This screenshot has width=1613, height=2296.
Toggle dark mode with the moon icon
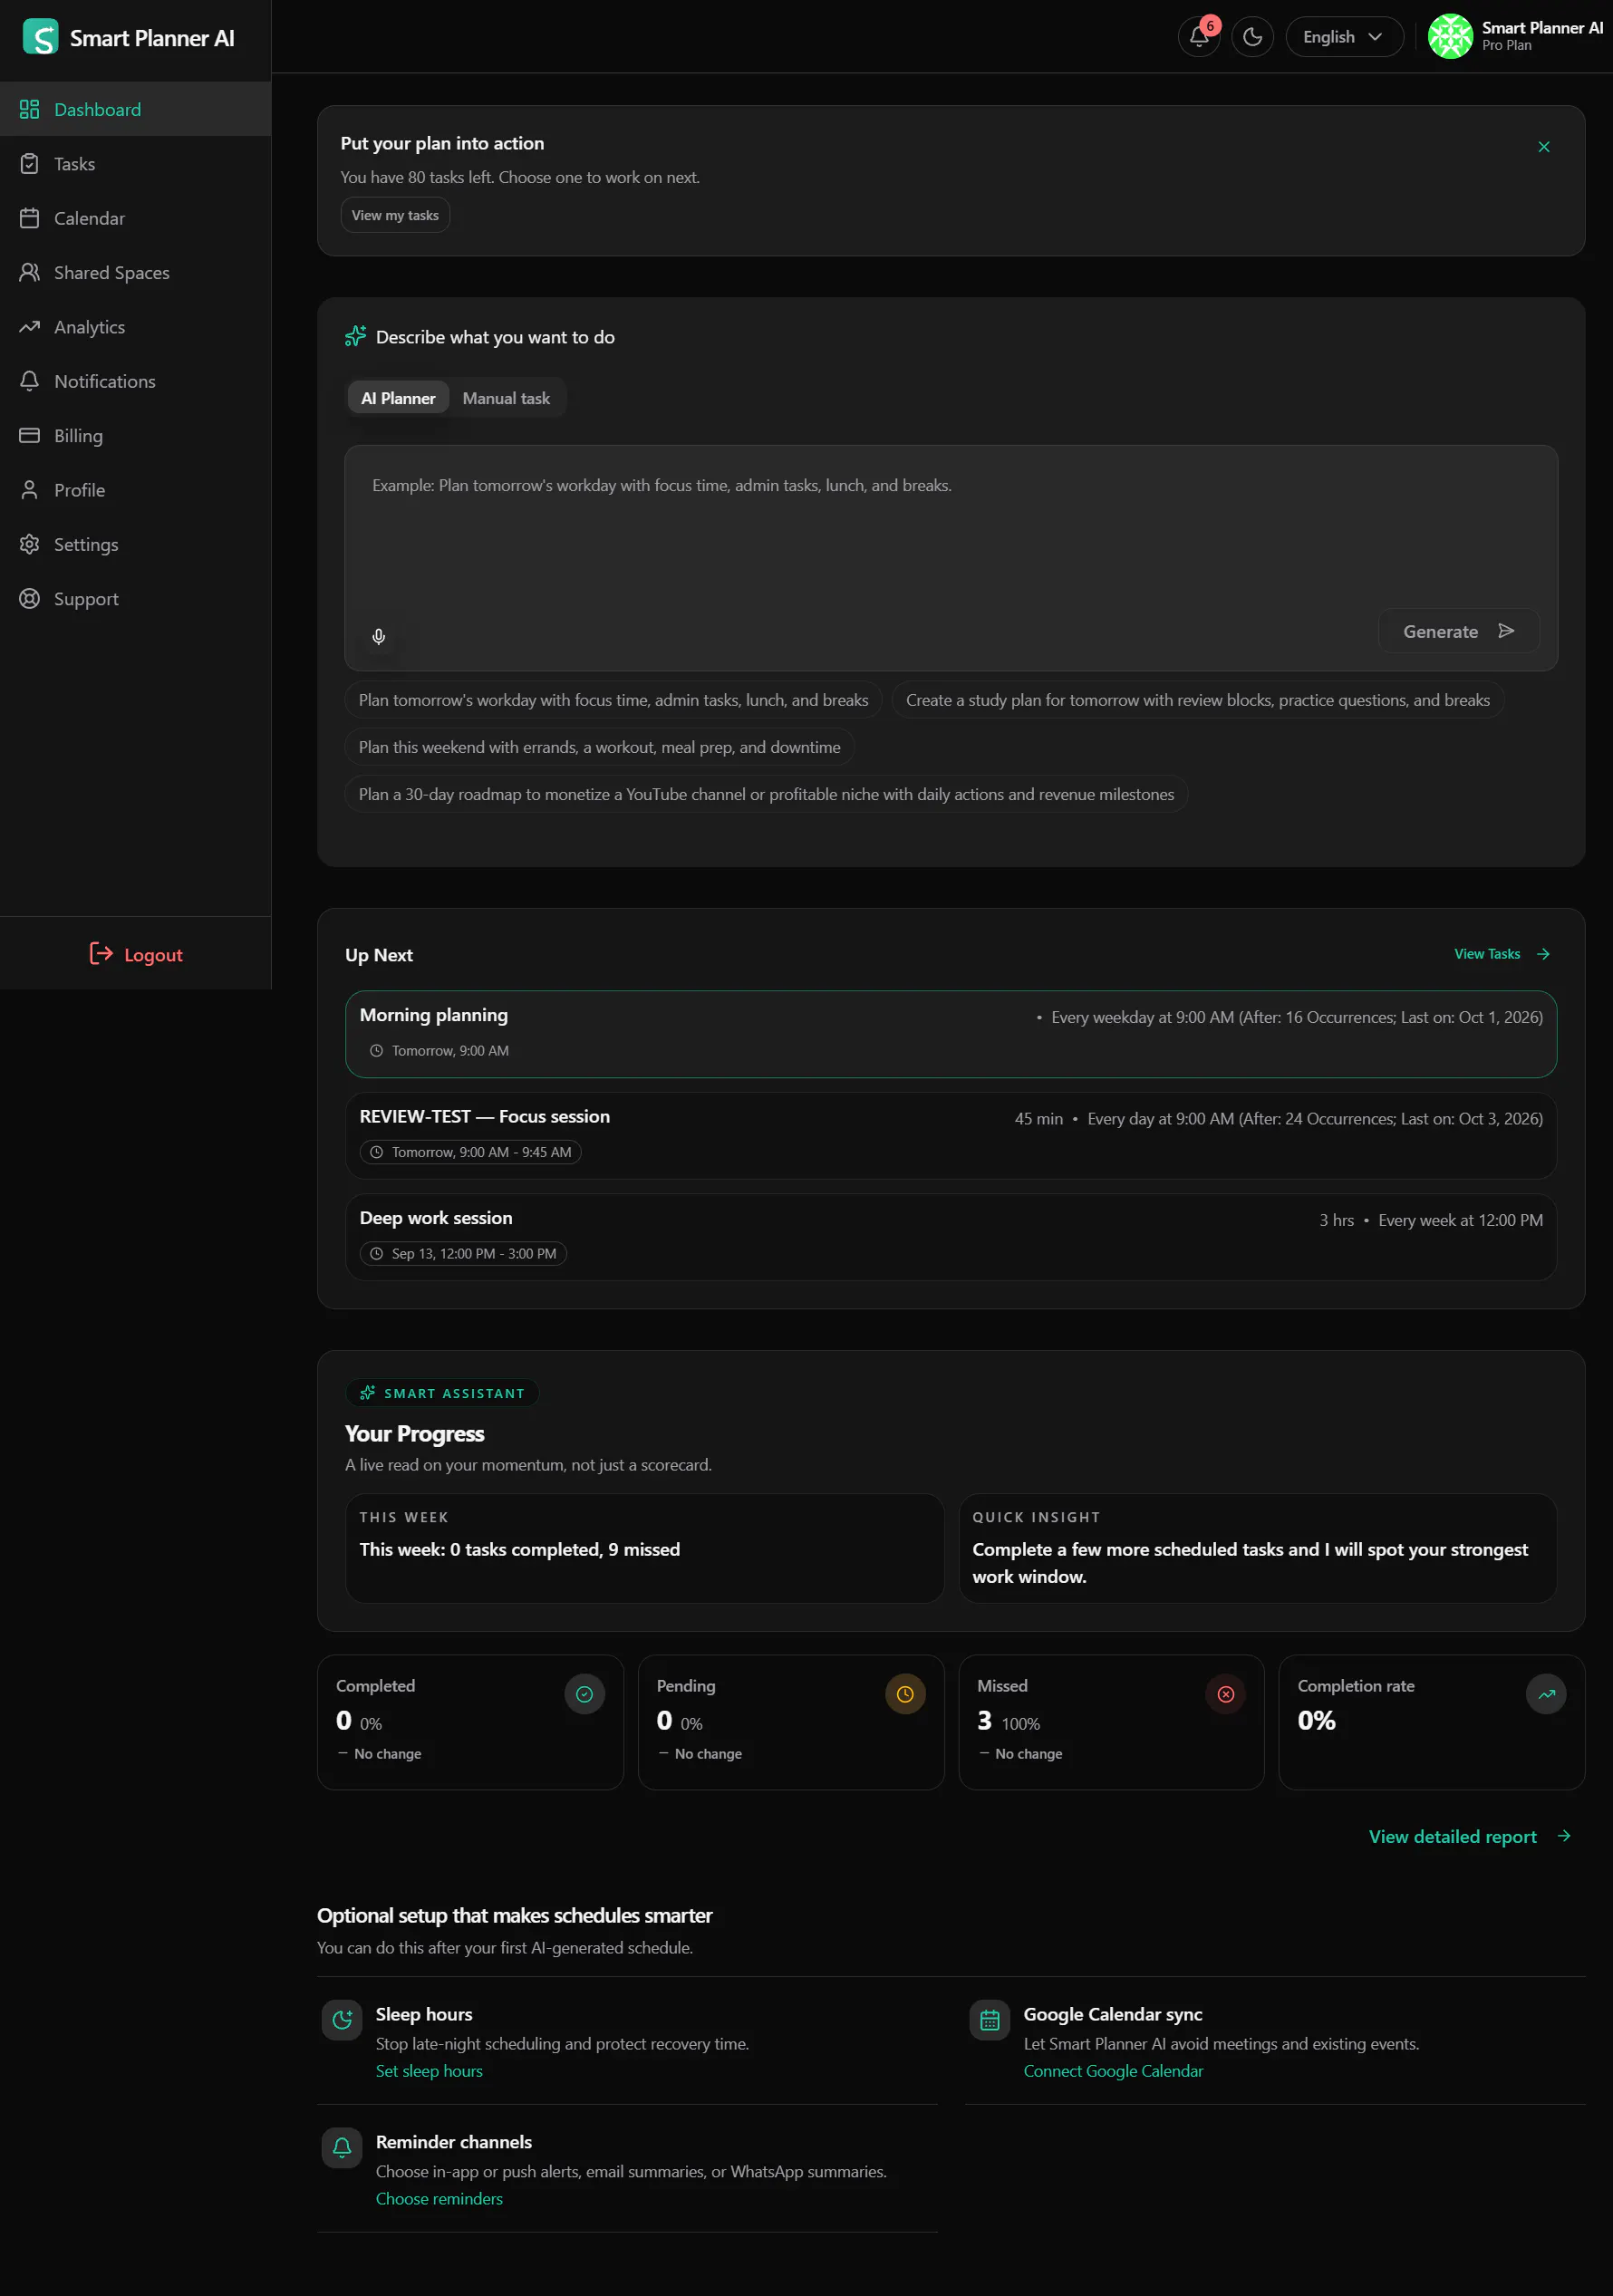click(x=1252, y=37)
